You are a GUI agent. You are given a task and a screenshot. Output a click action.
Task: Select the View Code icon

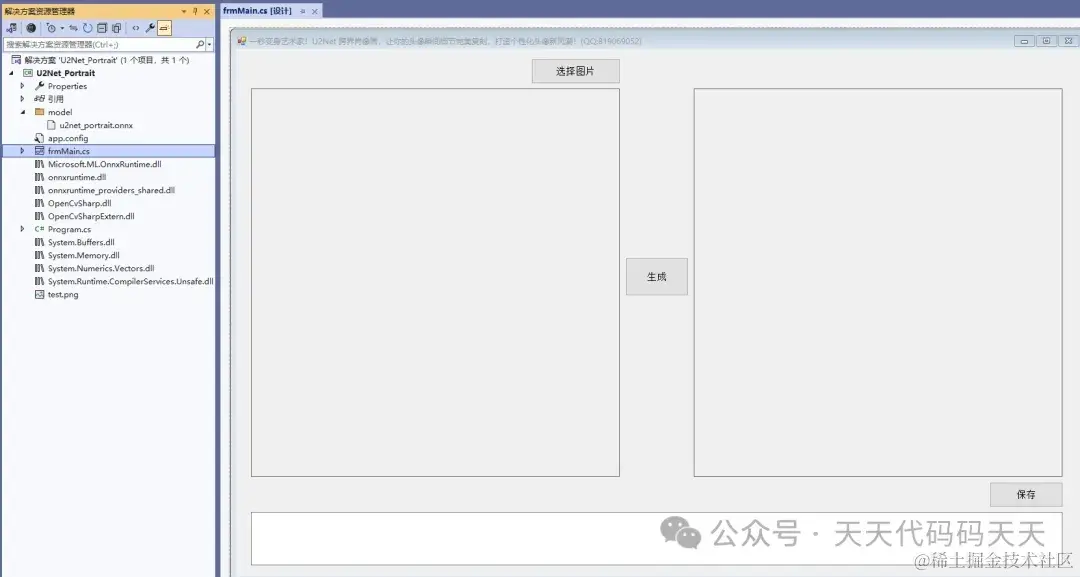point(135,29)
